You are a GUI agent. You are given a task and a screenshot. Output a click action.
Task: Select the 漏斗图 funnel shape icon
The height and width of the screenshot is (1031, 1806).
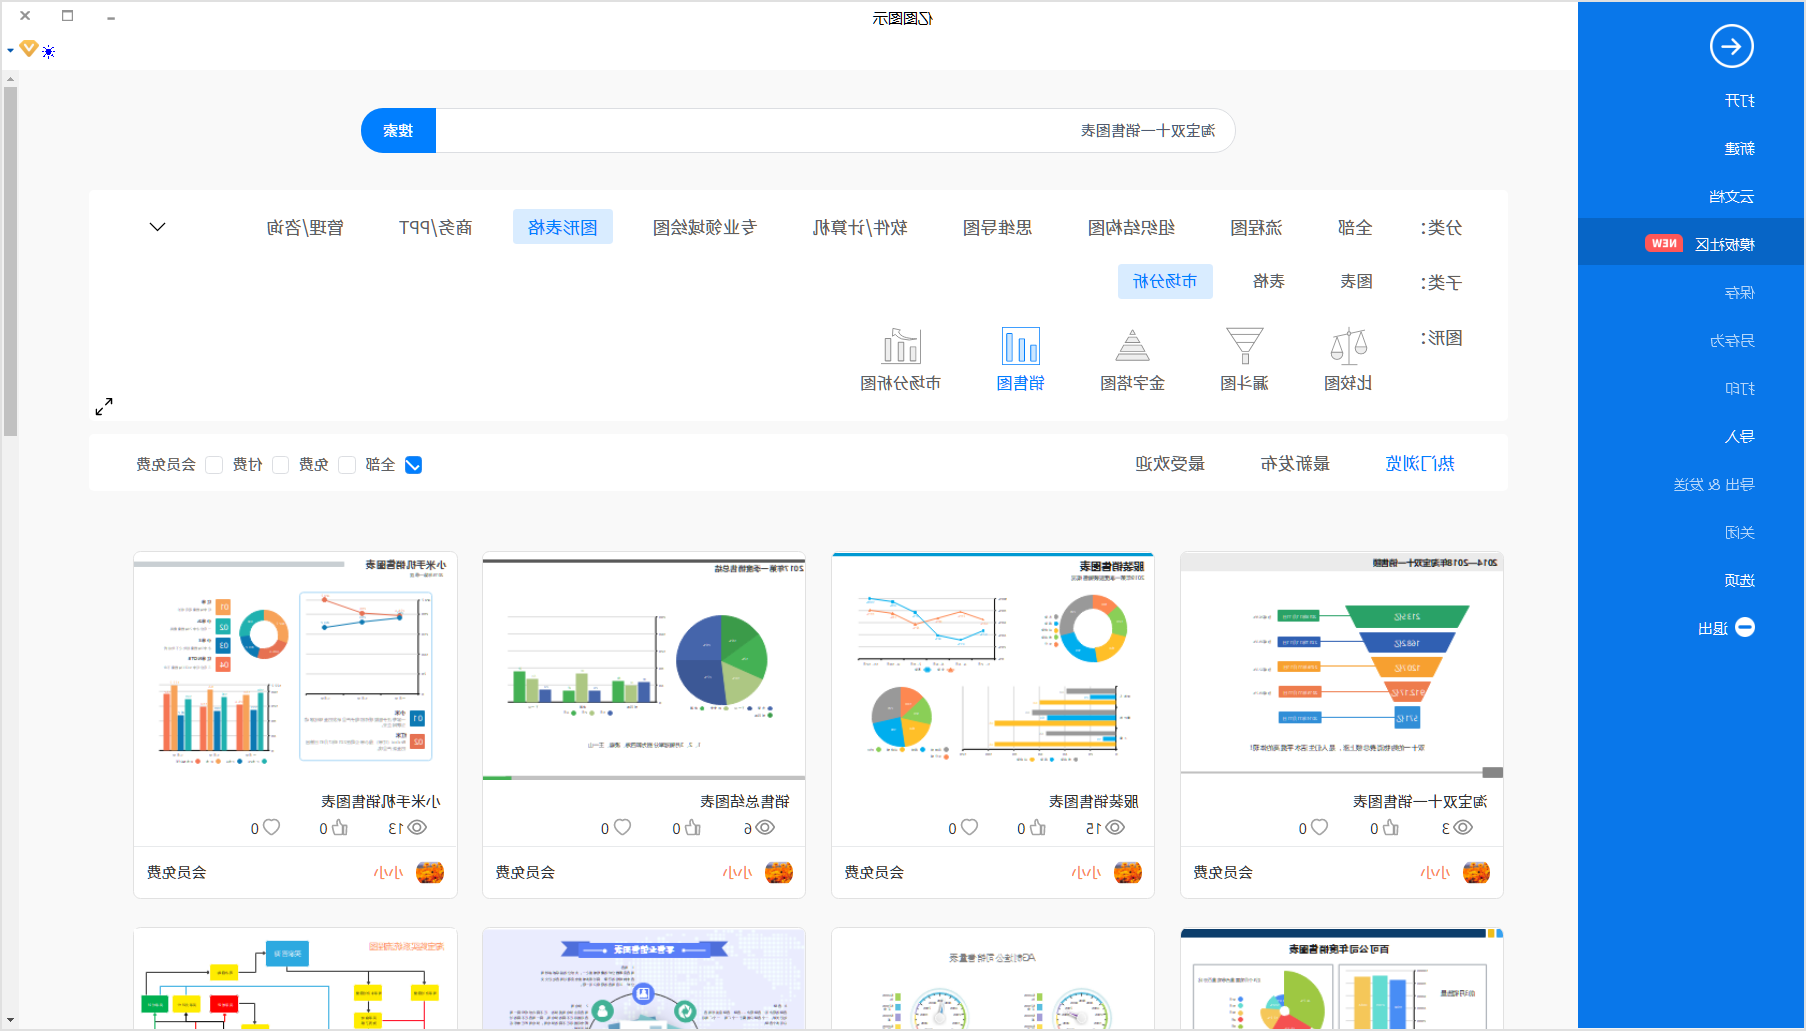1244,346
